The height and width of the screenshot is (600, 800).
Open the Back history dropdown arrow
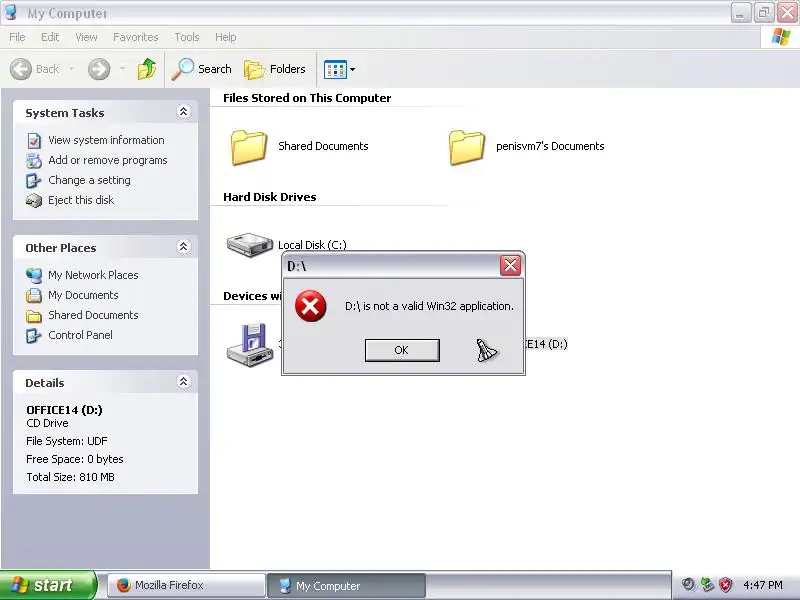point(71,68)
